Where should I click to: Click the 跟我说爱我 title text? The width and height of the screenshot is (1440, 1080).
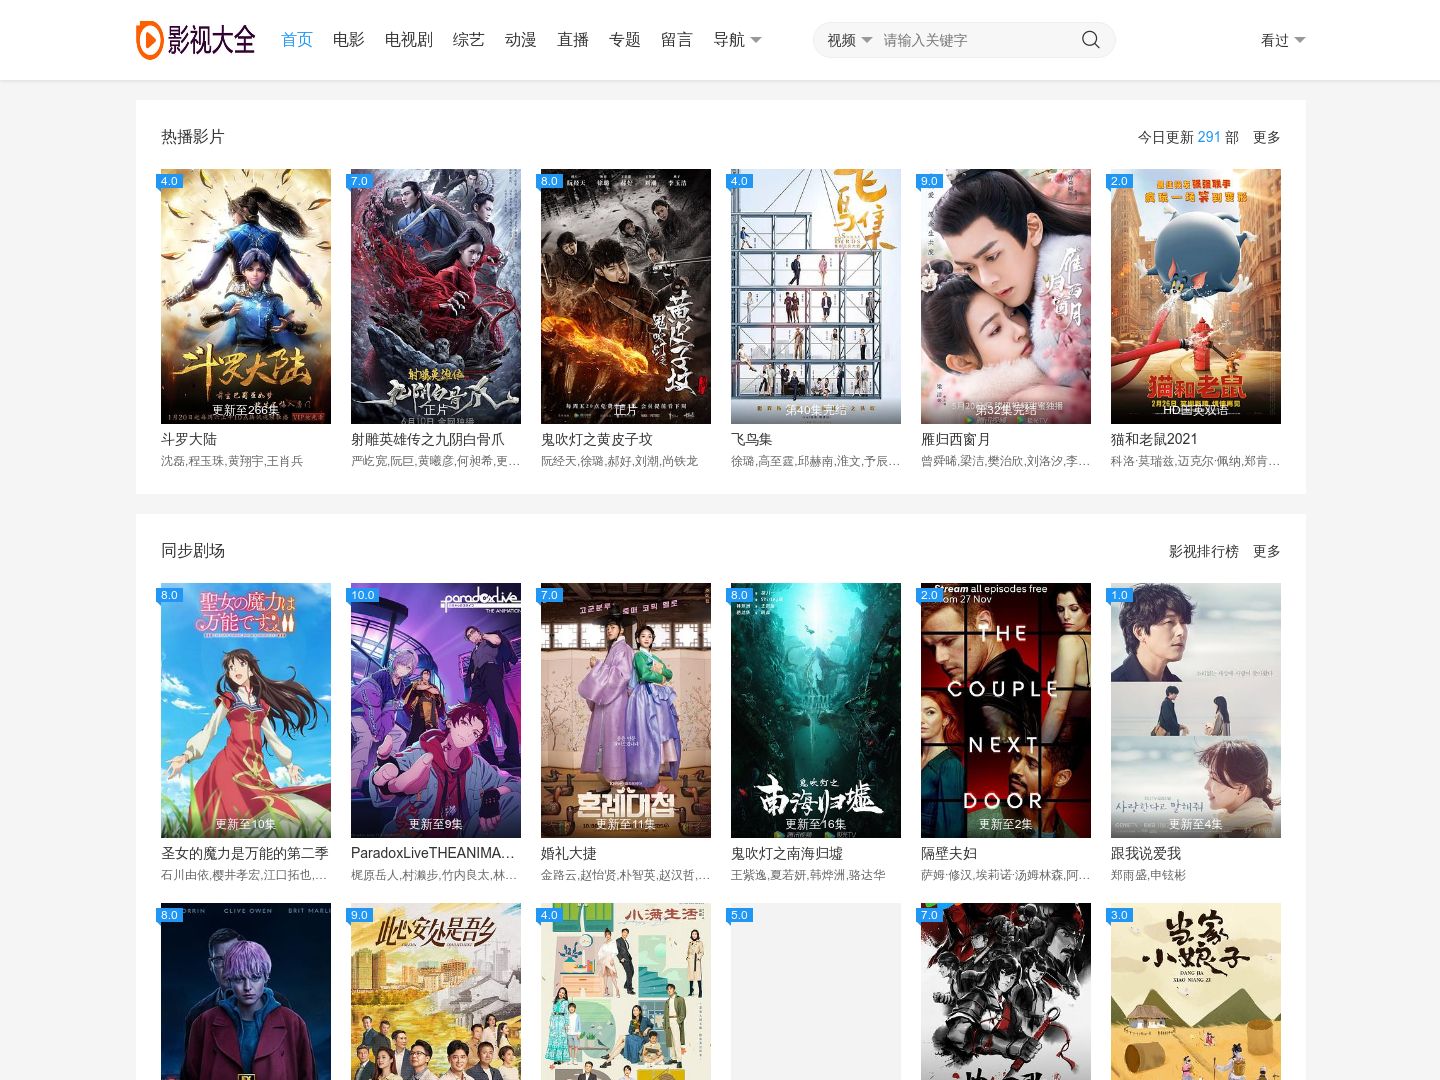click(1146, 853)
